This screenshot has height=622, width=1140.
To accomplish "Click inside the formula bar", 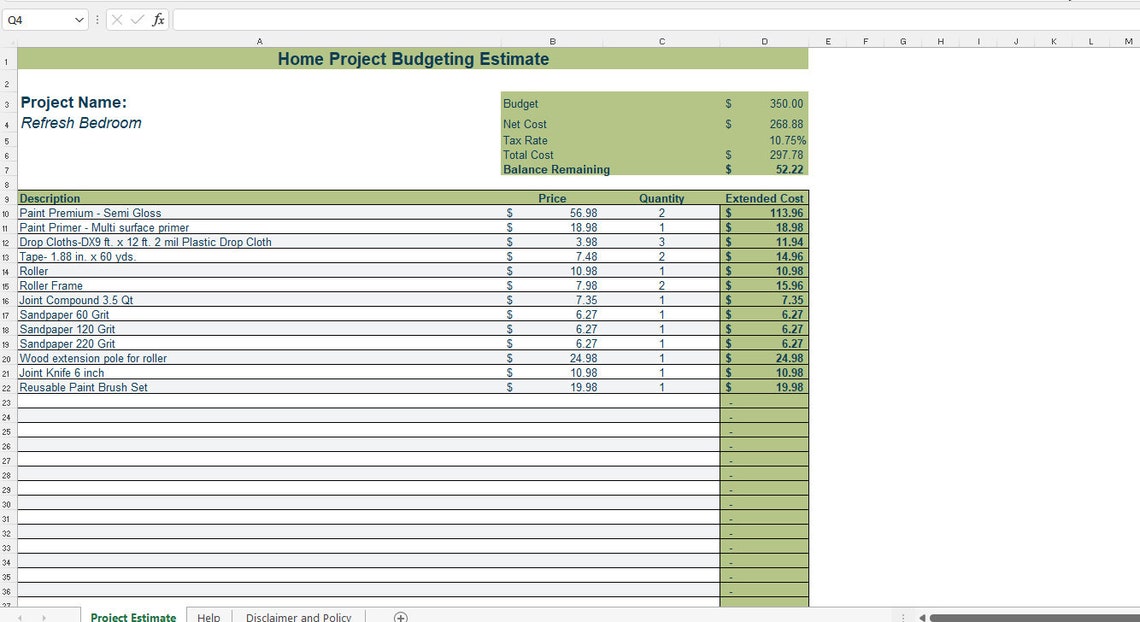I will coord(400,19).
